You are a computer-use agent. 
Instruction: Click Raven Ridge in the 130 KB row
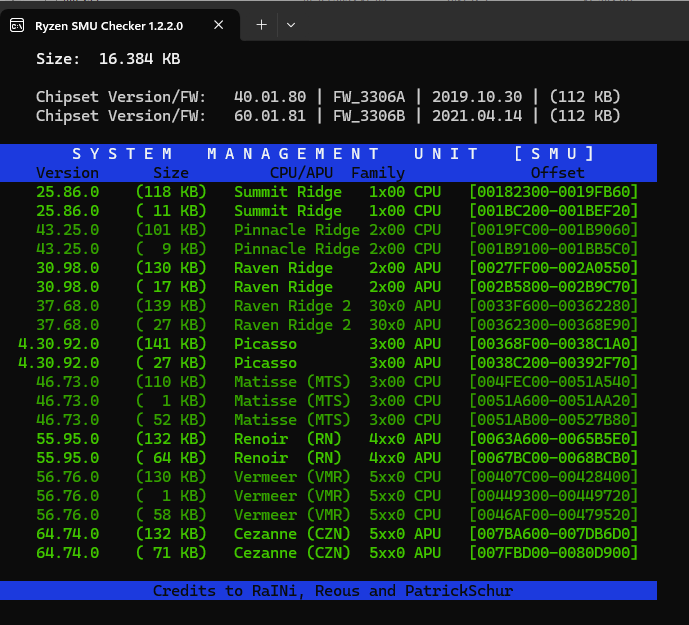[283, 268]
